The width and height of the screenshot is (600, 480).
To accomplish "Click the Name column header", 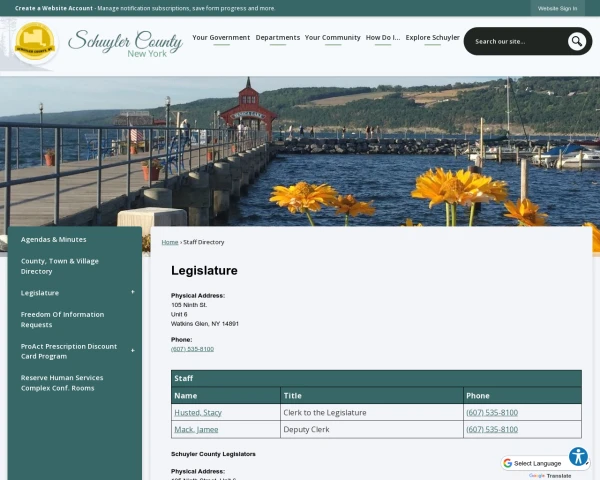I will pyautogui.click(x=226, y=395).
